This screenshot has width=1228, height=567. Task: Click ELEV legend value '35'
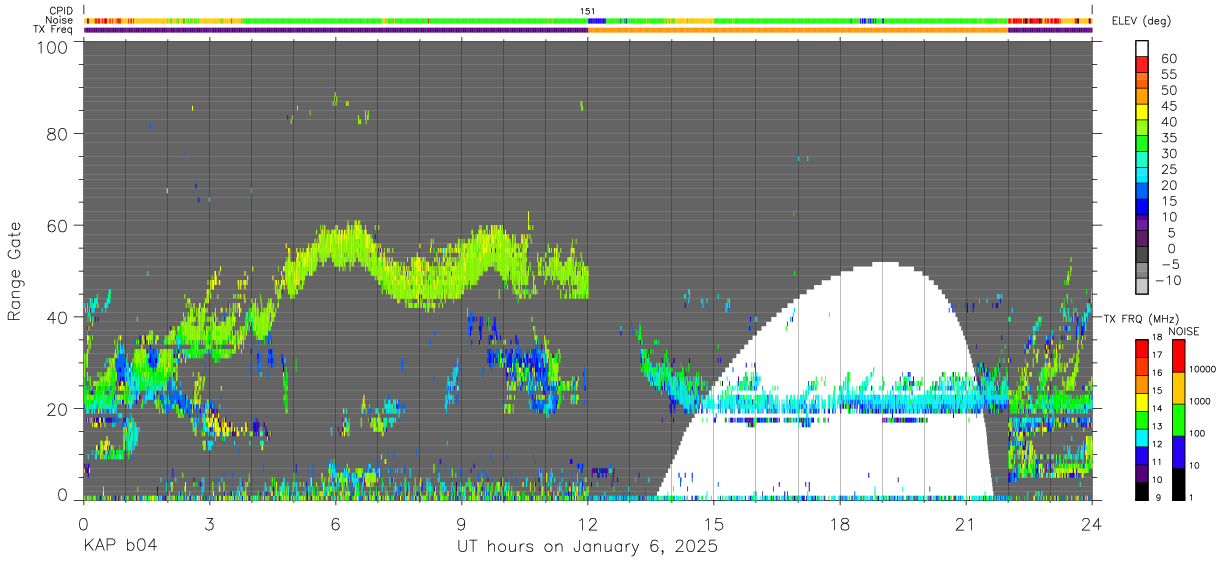coord(1168,138)
